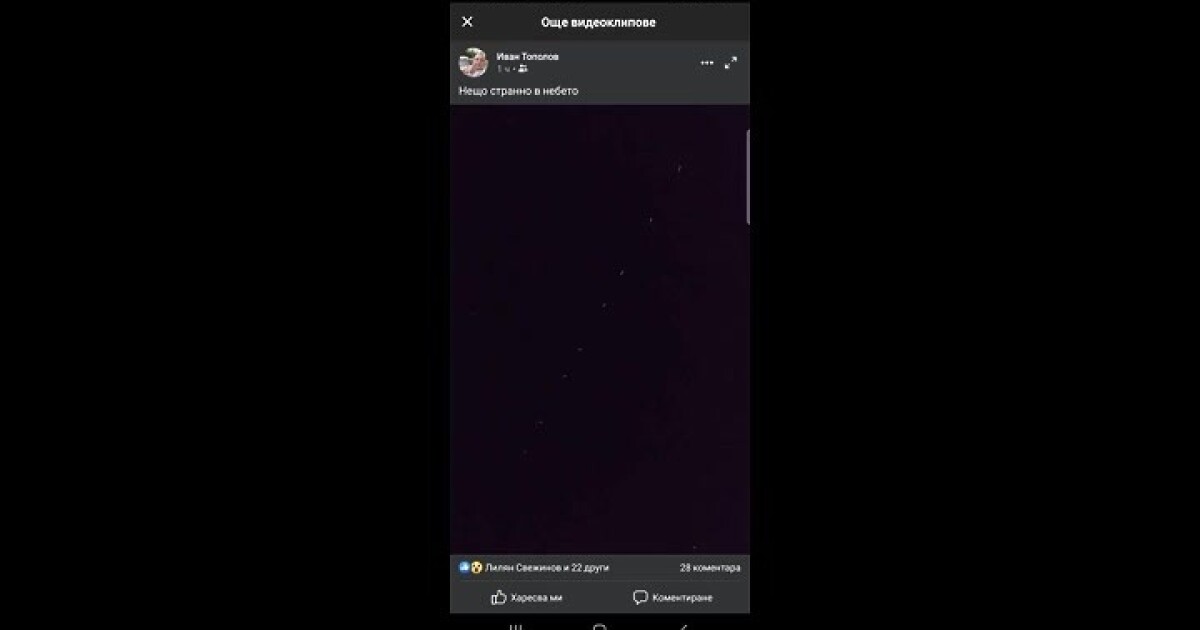1200x630 pixels.
Task: Click the Още видеоклипове header title
Action: pos(599,22)
